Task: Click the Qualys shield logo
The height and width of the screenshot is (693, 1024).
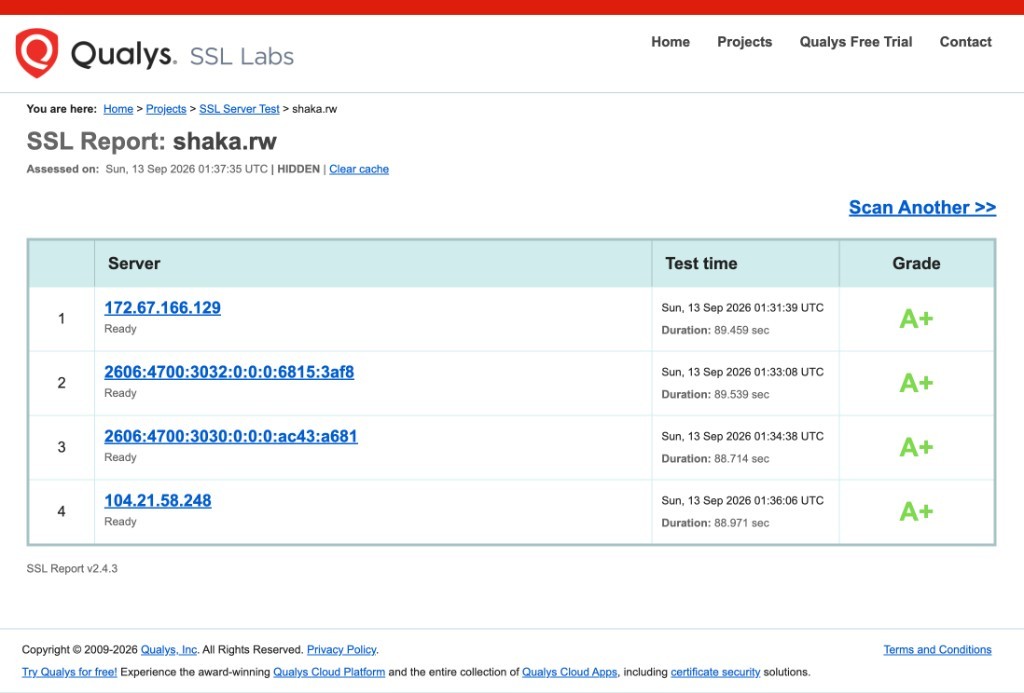Action: (37, 53)
